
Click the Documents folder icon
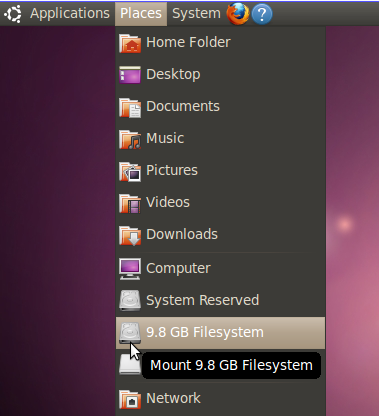(130, 107)
